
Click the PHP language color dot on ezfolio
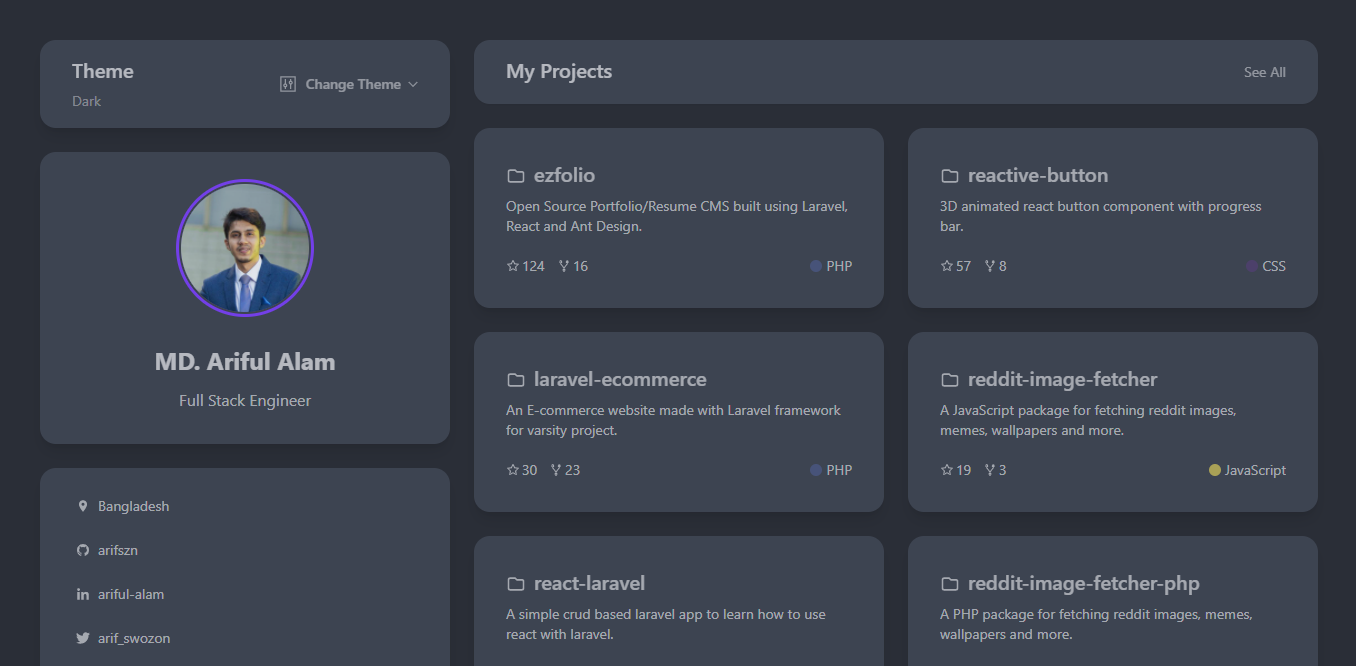coord(815,265)
